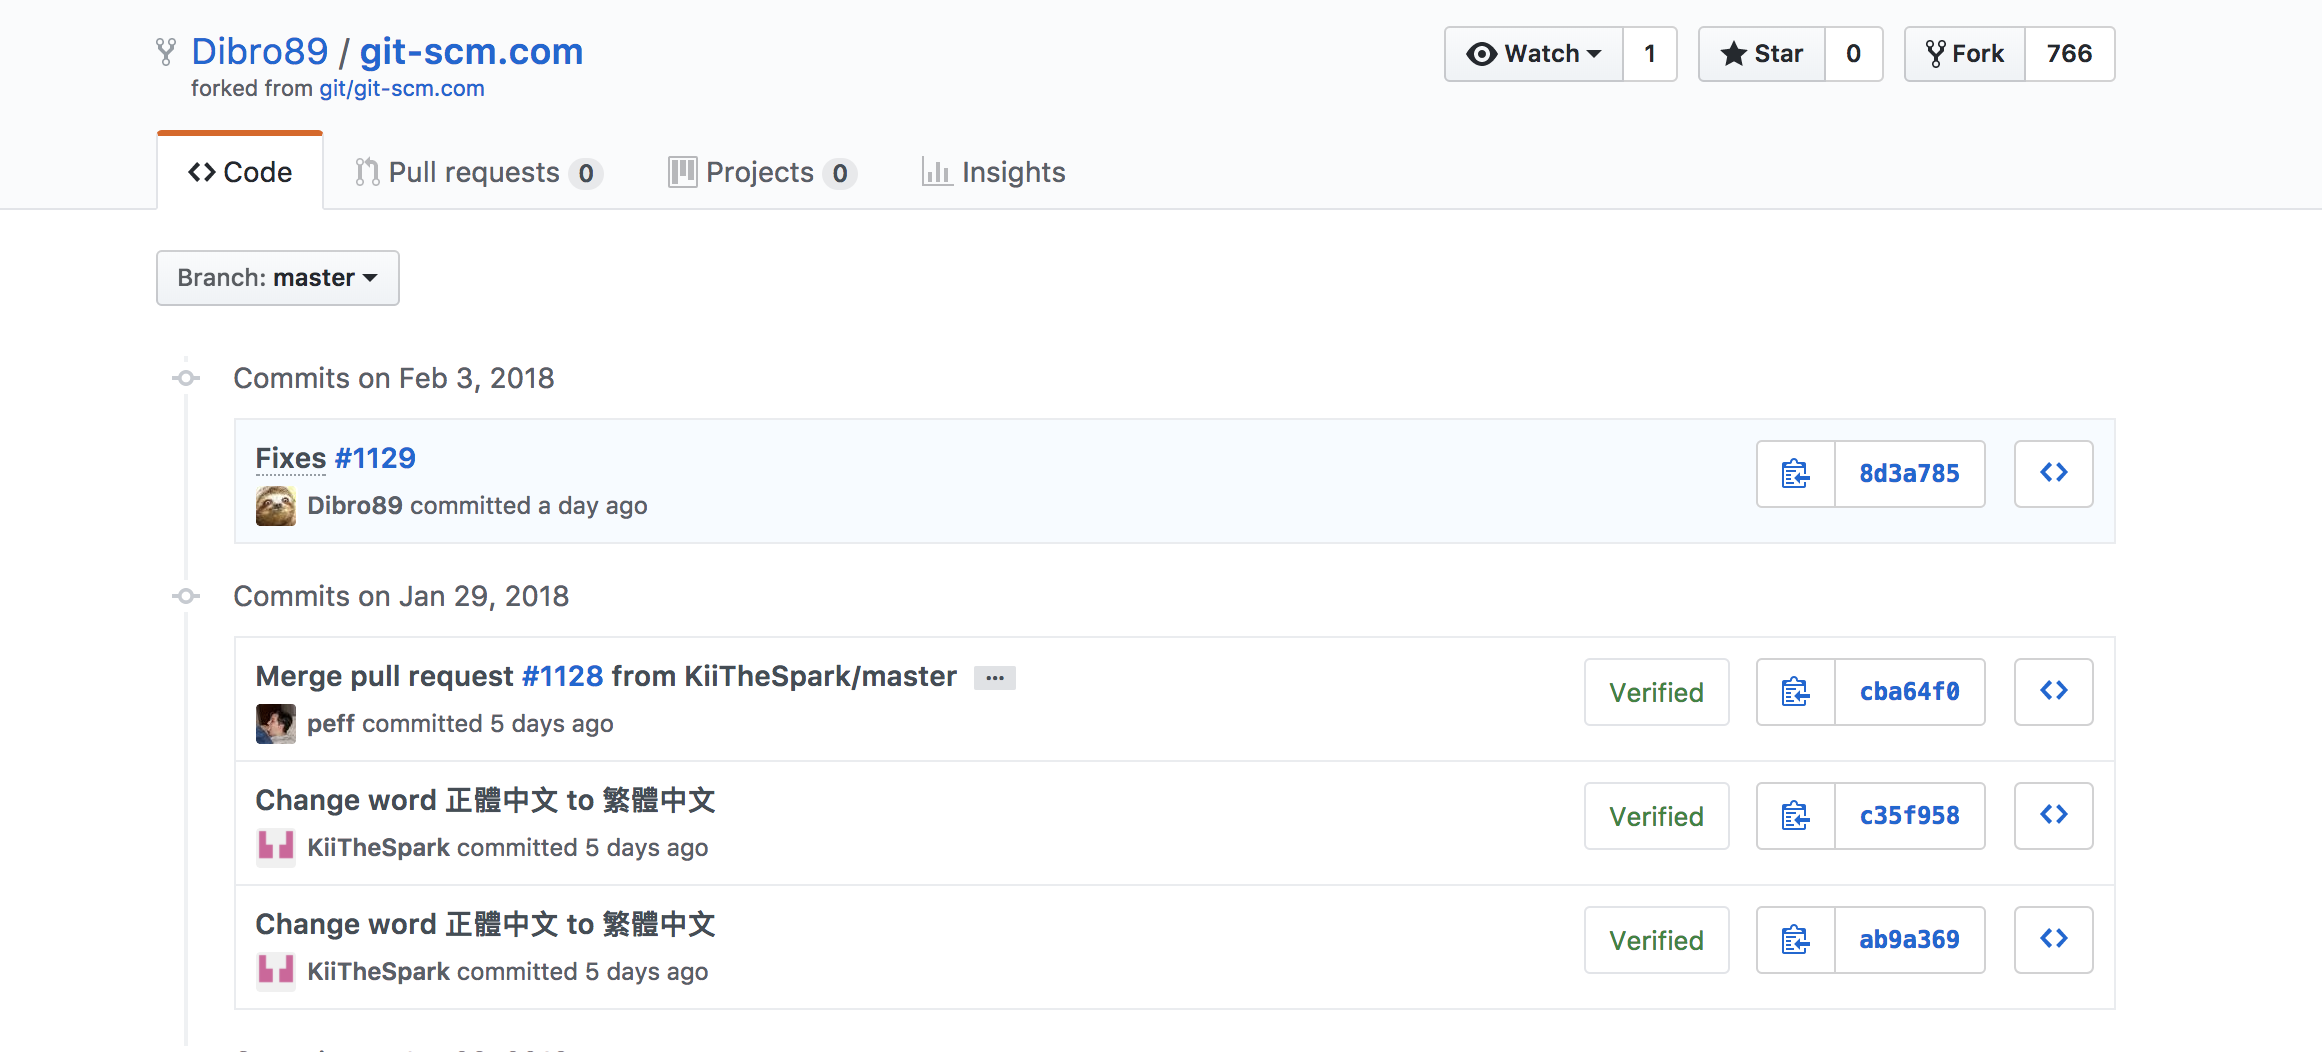Click KiiTheSpark avatar on commit ab9a369
This screenshot has width=2322, height=1052.
[276, 972]
